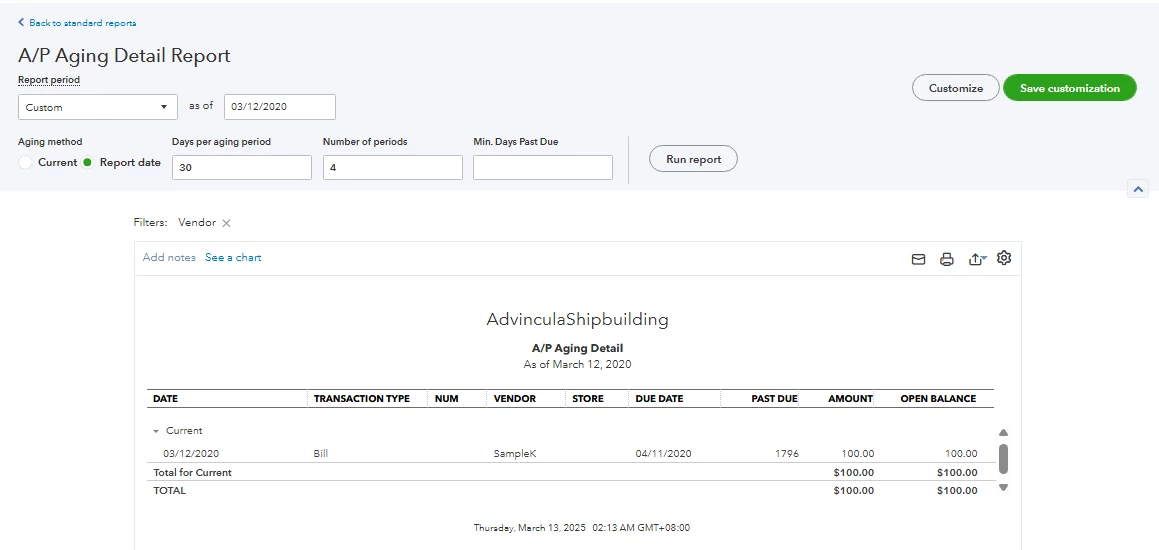The width and height of the screenshot is (1159, 550).
Task: Click the STORE column header
Action: [x=588, y=398]
